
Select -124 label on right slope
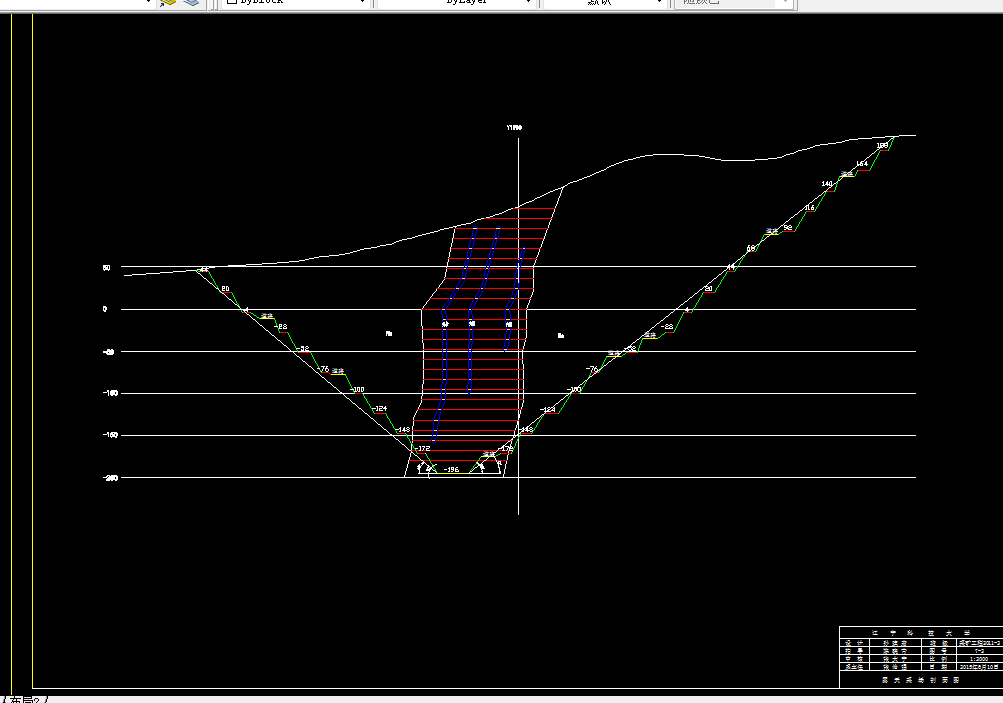[548, 409]
